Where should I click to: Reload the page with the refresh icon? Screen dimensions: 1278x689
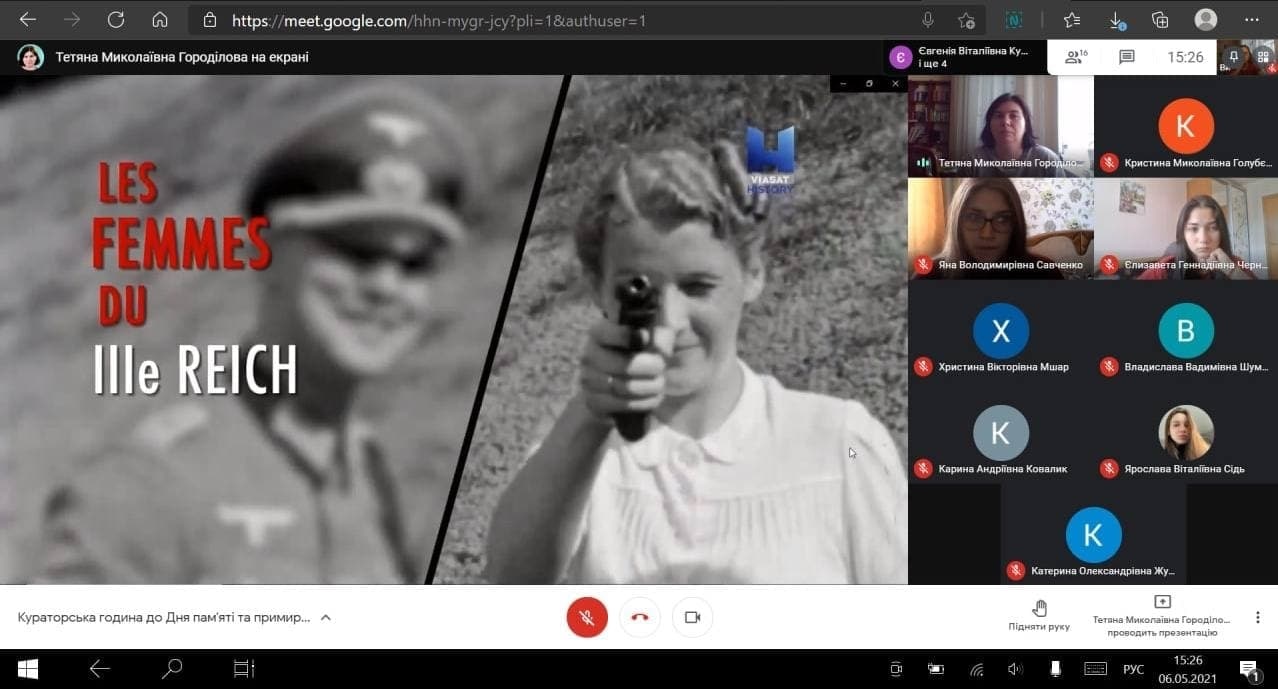(116, 20)
